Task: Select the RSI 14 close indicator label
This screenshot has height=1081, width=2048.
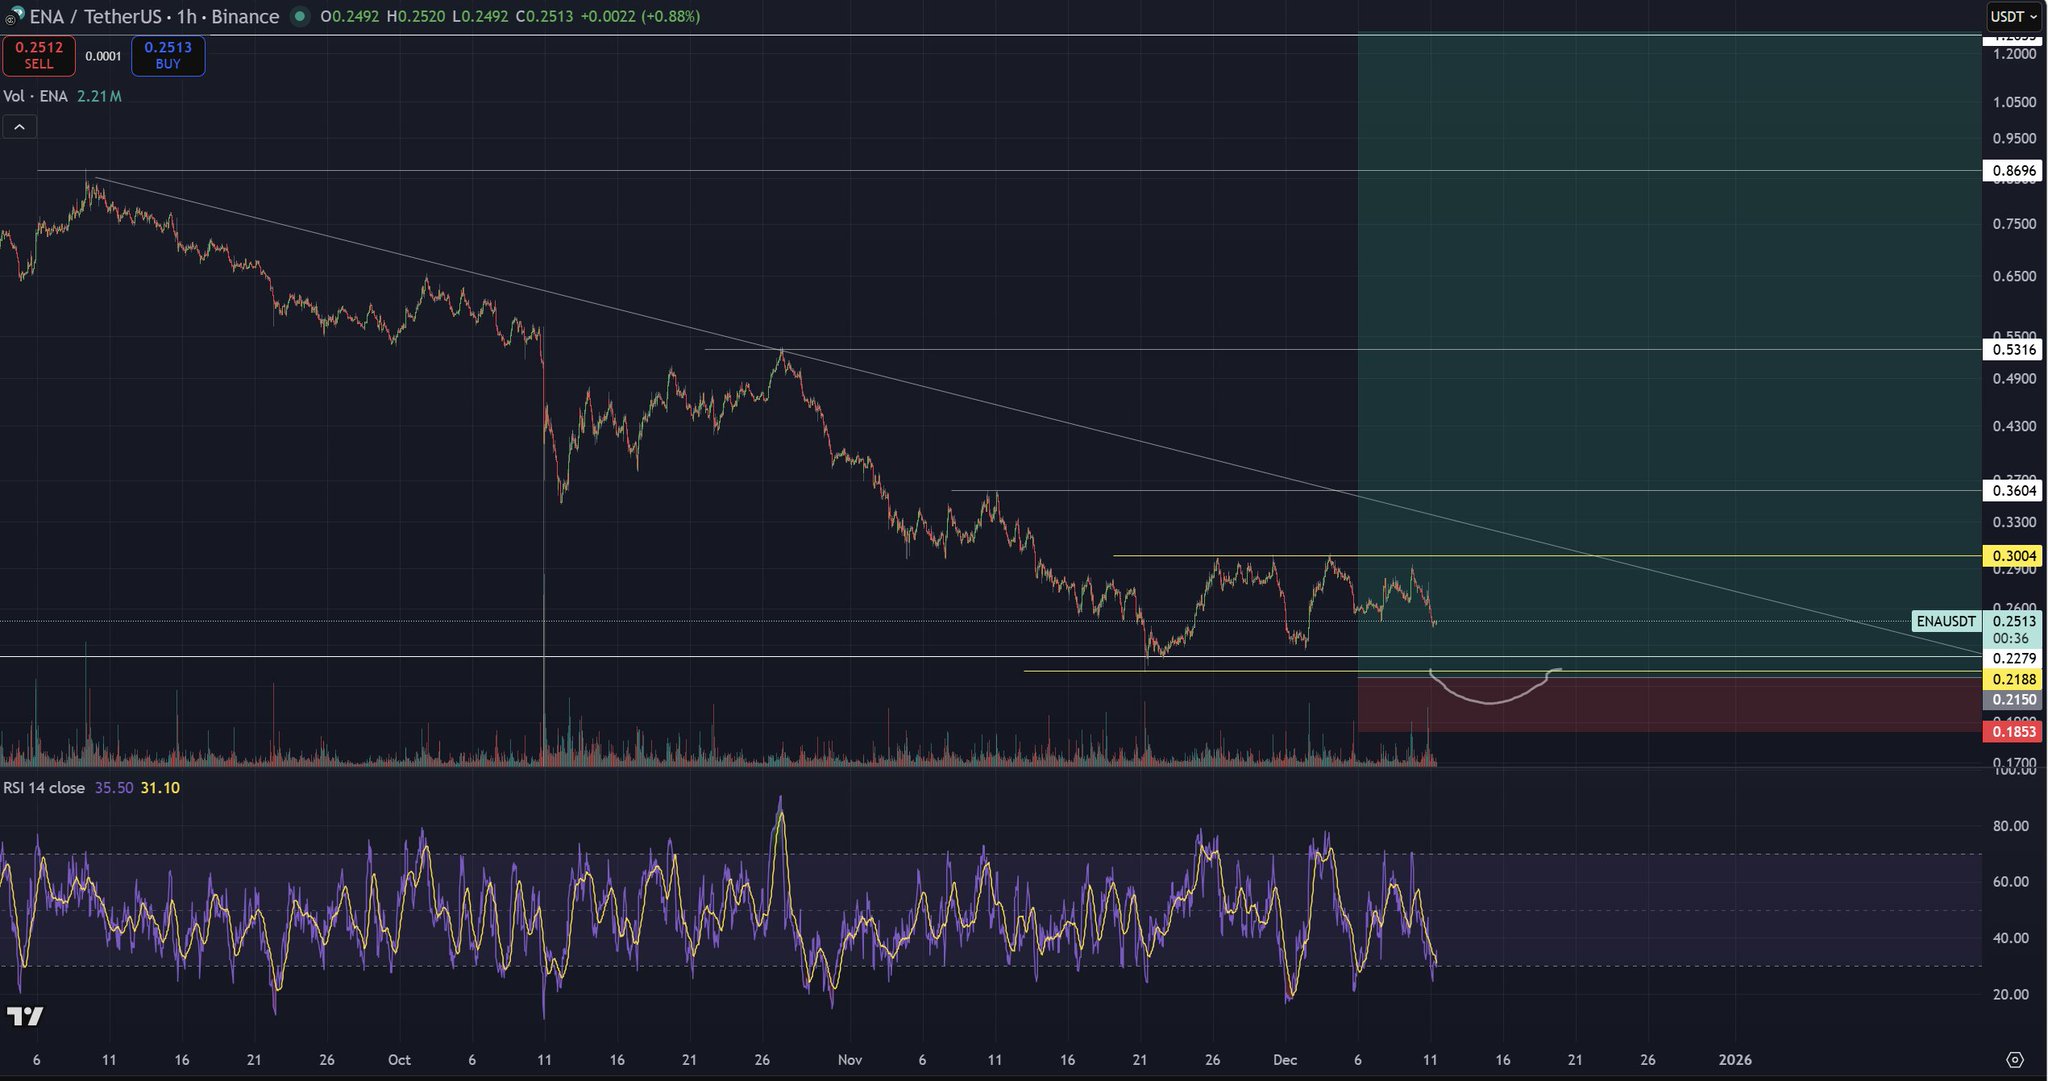Action: 44,788
